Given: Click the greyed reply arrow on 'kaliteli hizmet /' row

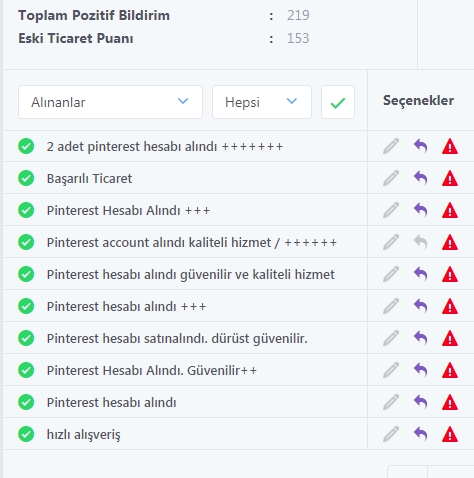Looking at the screenshot, I should [x=421, y=242].
